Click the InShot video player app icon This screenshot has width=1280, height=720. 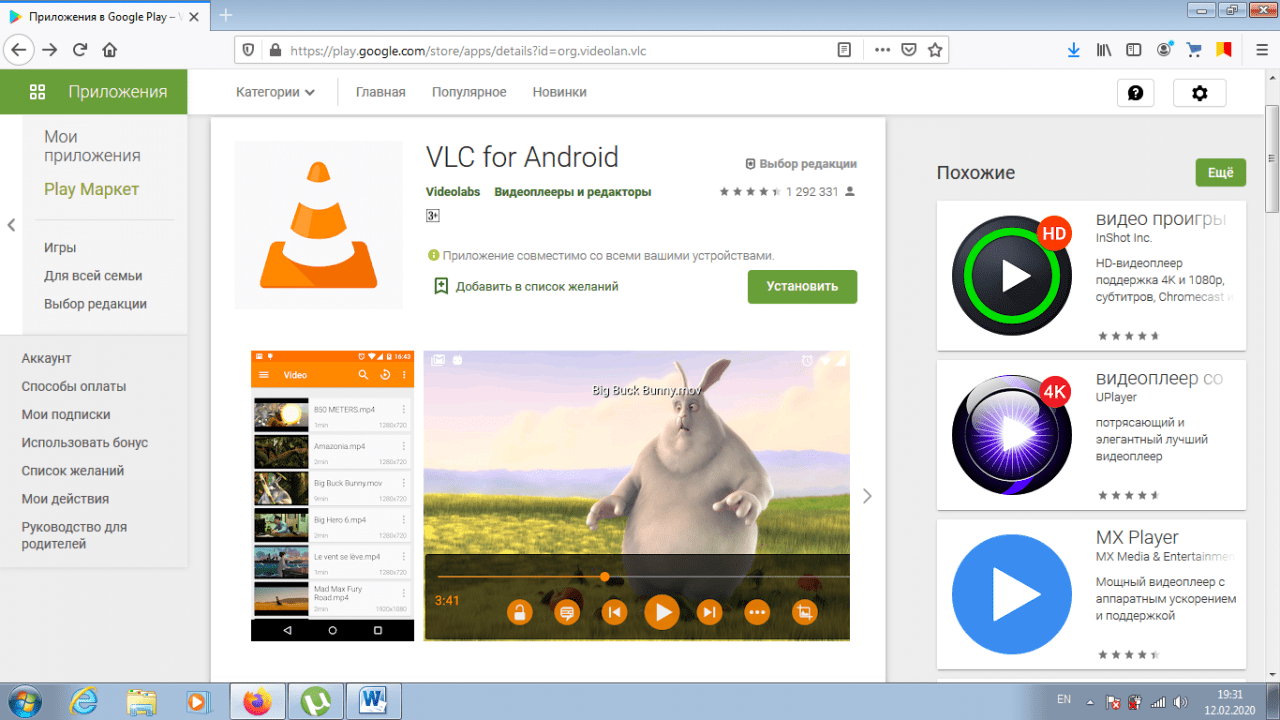click(x=1012, y=275)
